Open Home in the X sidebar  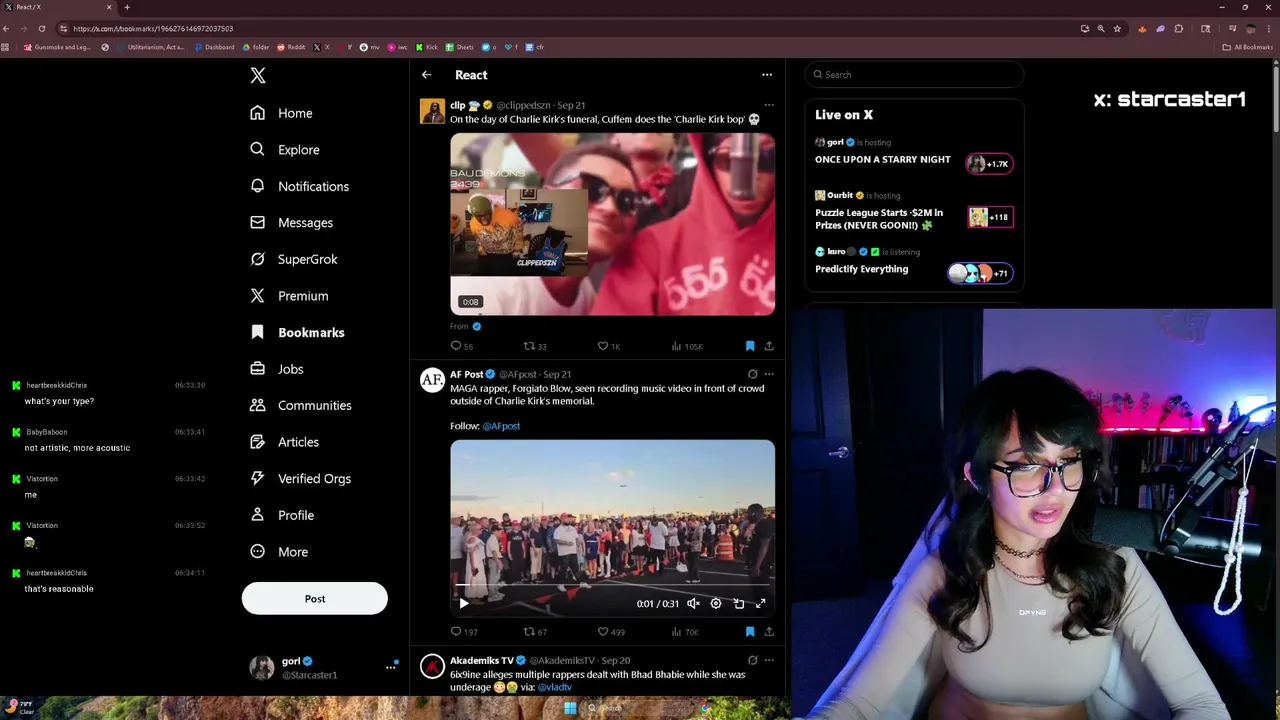[x=282, y=113]
